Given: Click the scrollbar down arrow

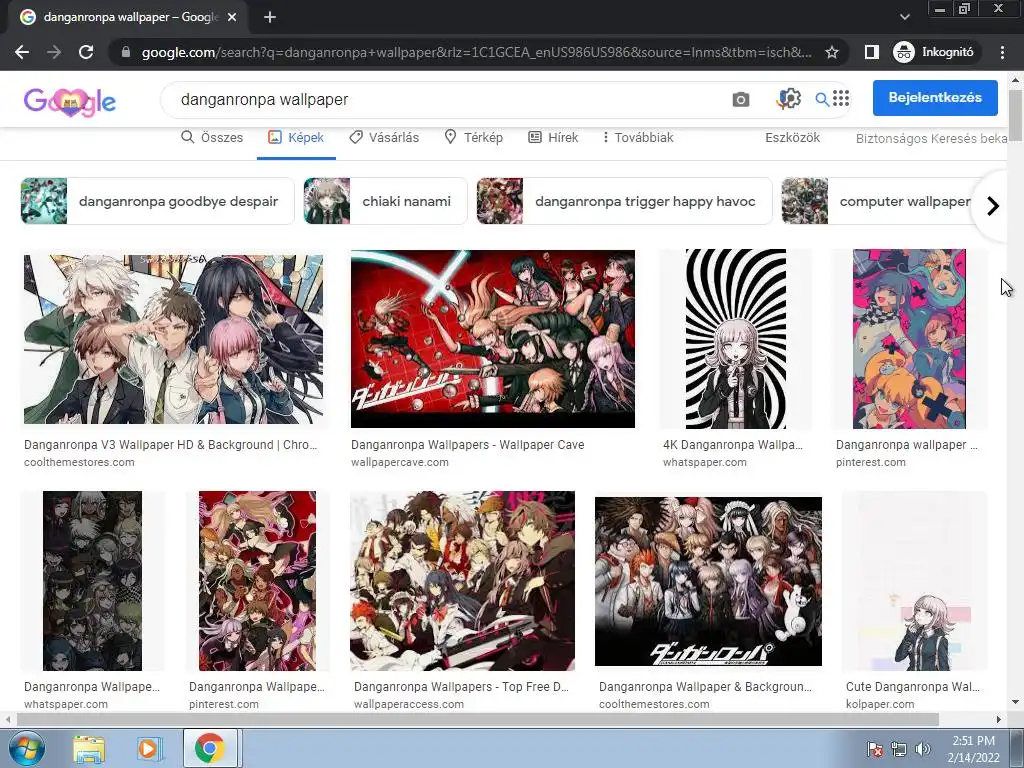Looking at the screenshot, I should 1015,703.
